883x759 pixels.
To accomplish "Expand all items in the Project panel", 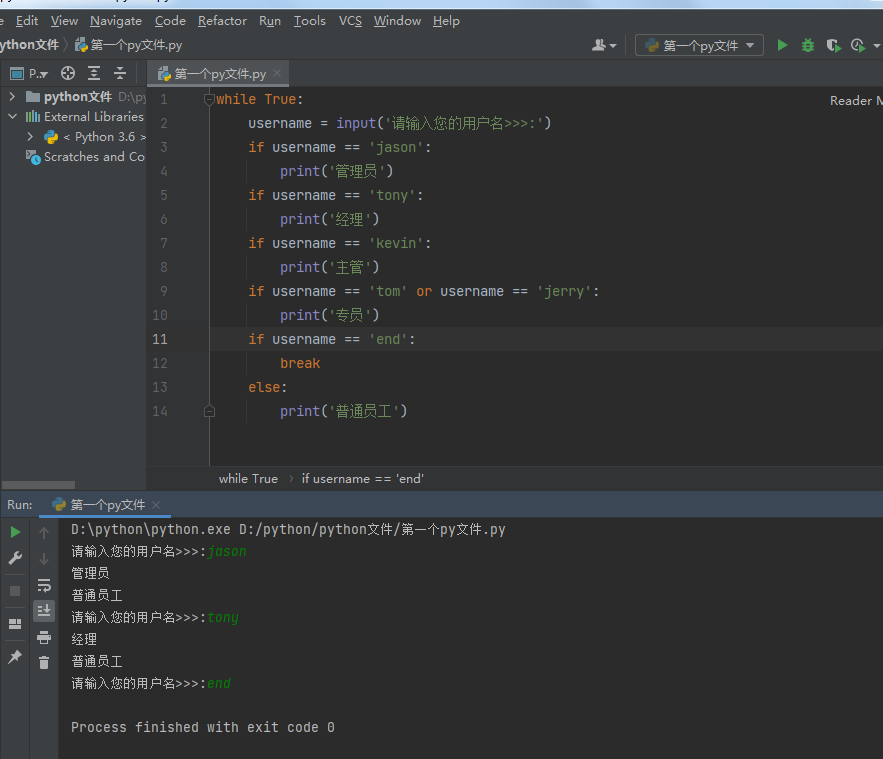I will point(94,73).
